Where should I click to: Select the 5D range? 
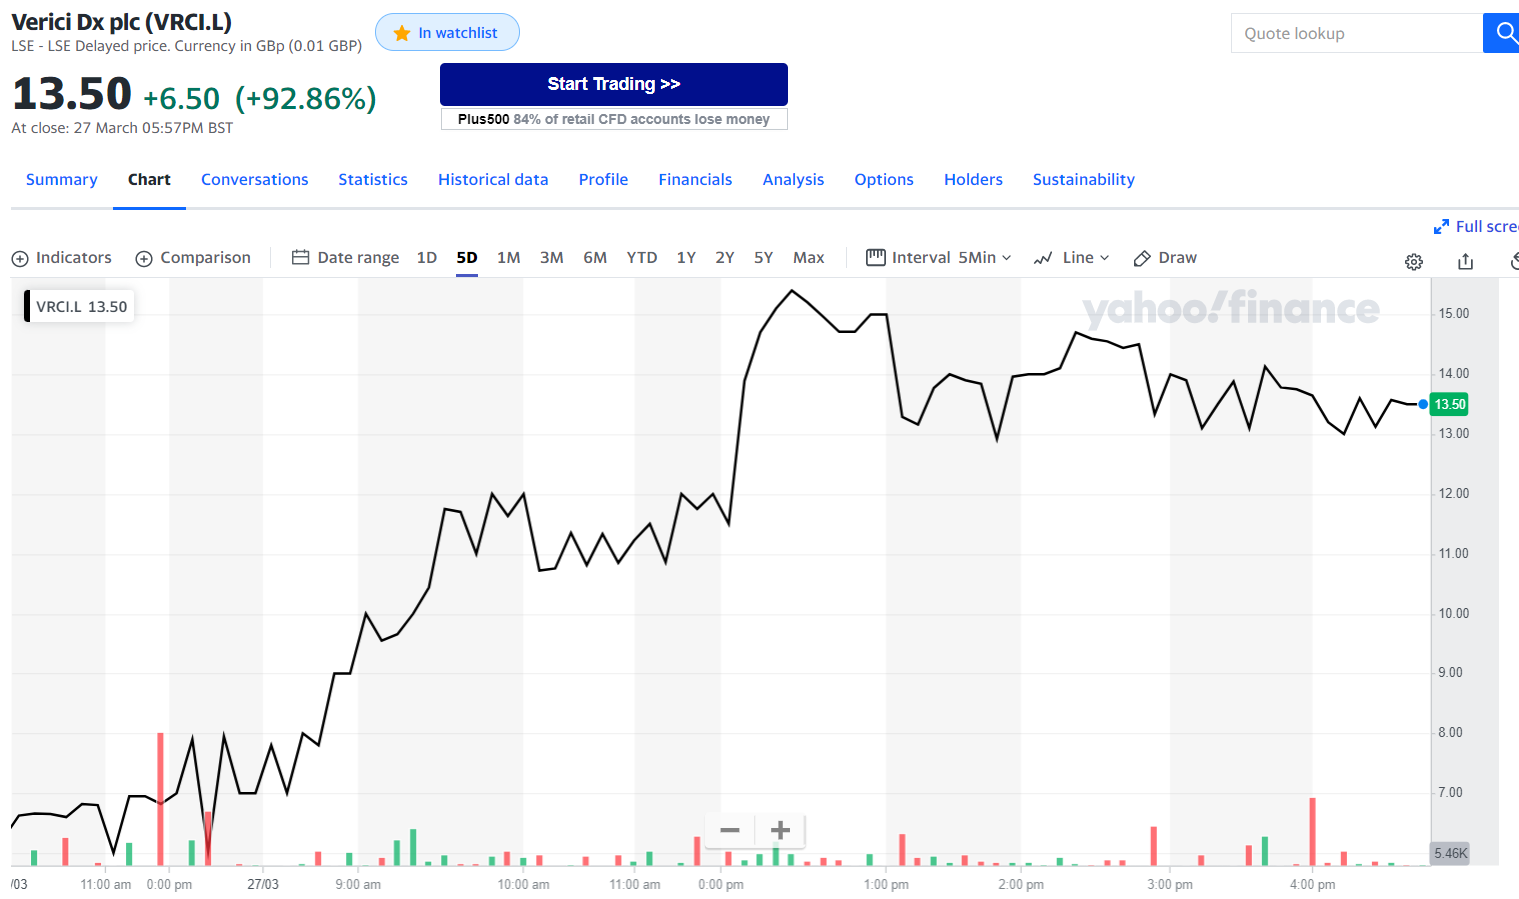[467, 257]
